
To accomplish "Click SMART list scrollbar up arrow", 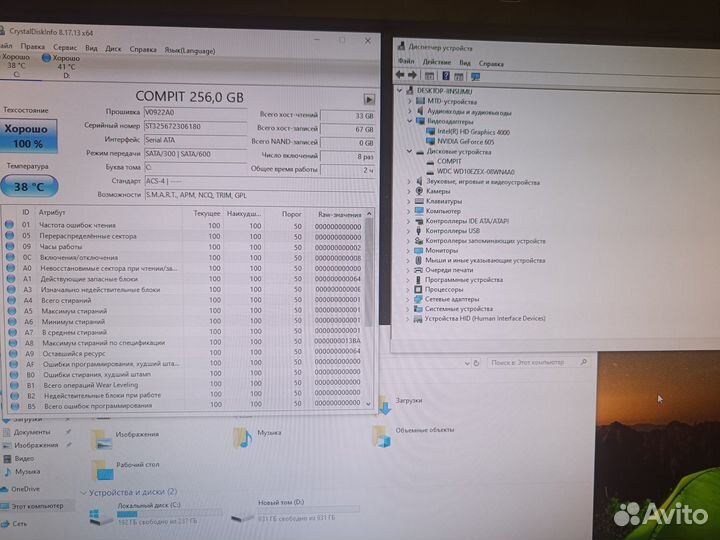I will click(369, 214).
